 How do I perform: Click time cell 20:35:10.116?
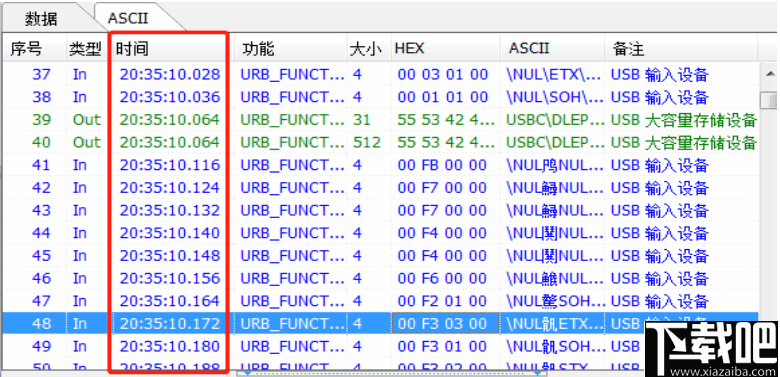click(170, 165)
